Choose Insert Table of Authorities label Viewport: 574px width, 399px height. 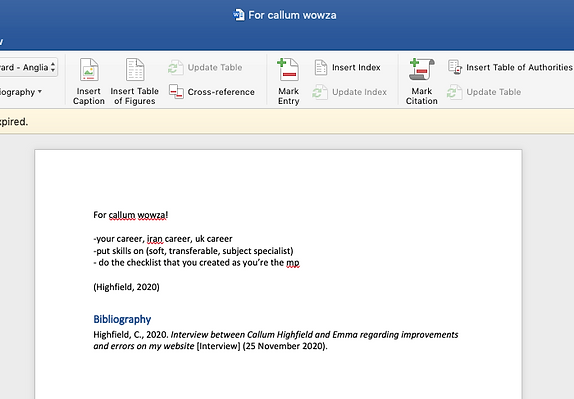tap(519, 67)
